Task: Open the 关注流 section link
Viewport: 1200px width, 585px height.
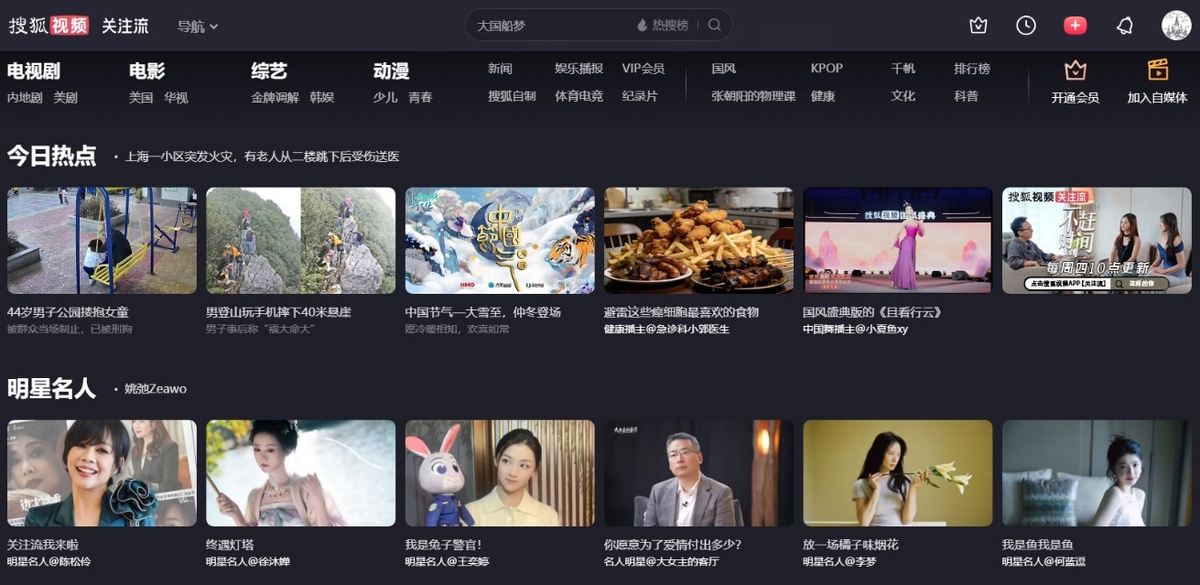Action: click(125, 26)
